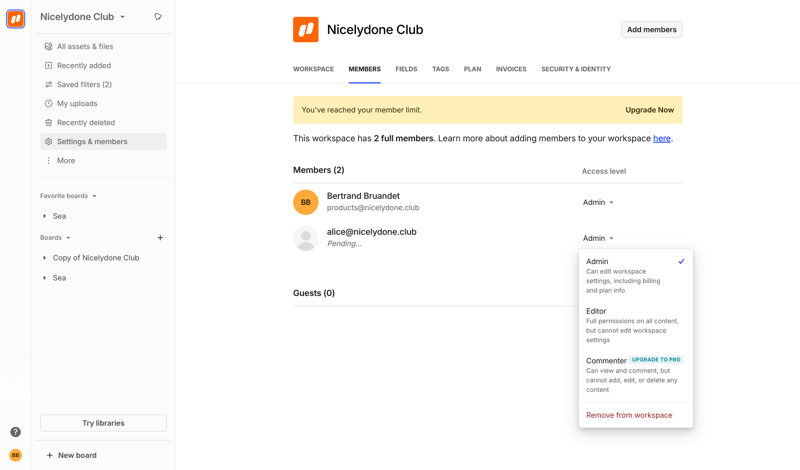The height and width of the screenshot is (470, 800).
Task: Switch to the Invoices tab
Action: click(510, 69)
